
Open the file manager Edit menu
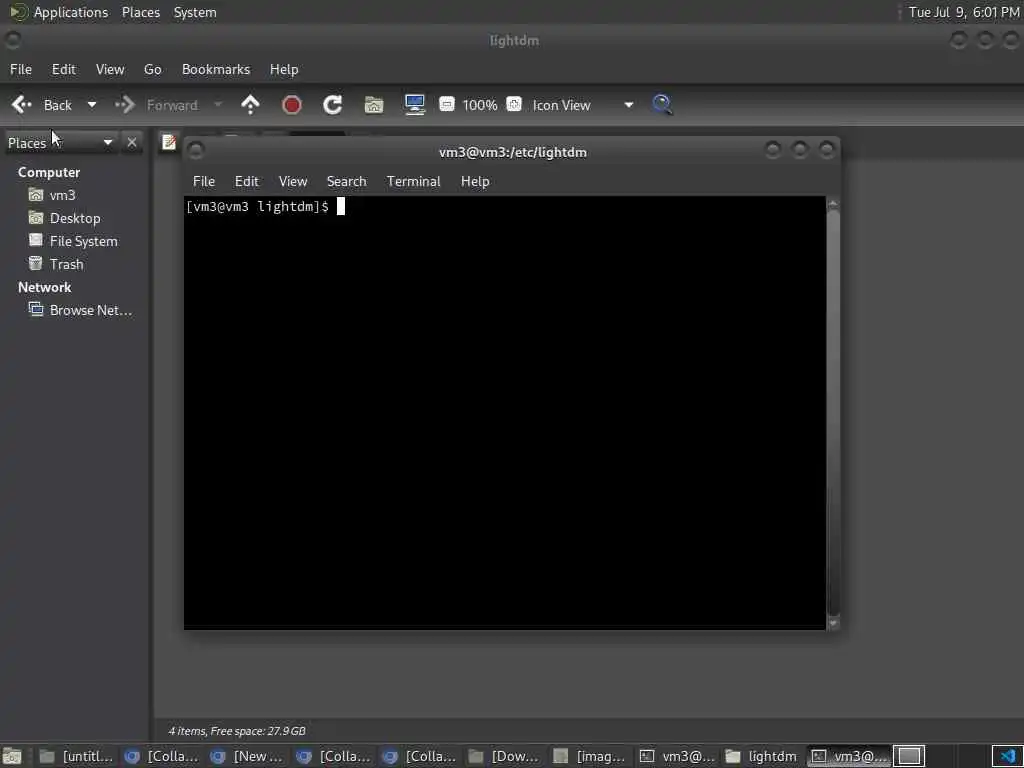(64, 69)
